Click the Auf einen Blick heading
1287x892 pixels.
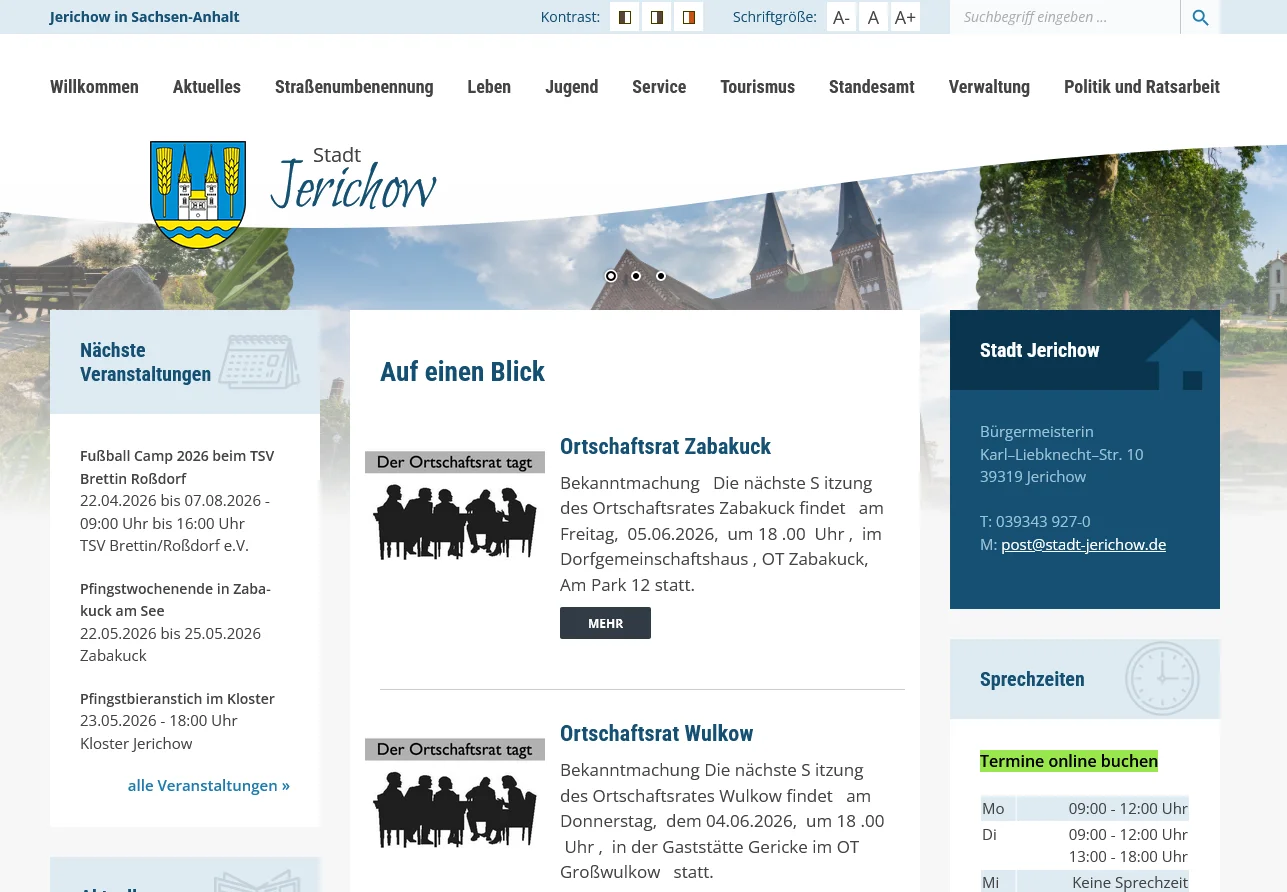(462, 371)
